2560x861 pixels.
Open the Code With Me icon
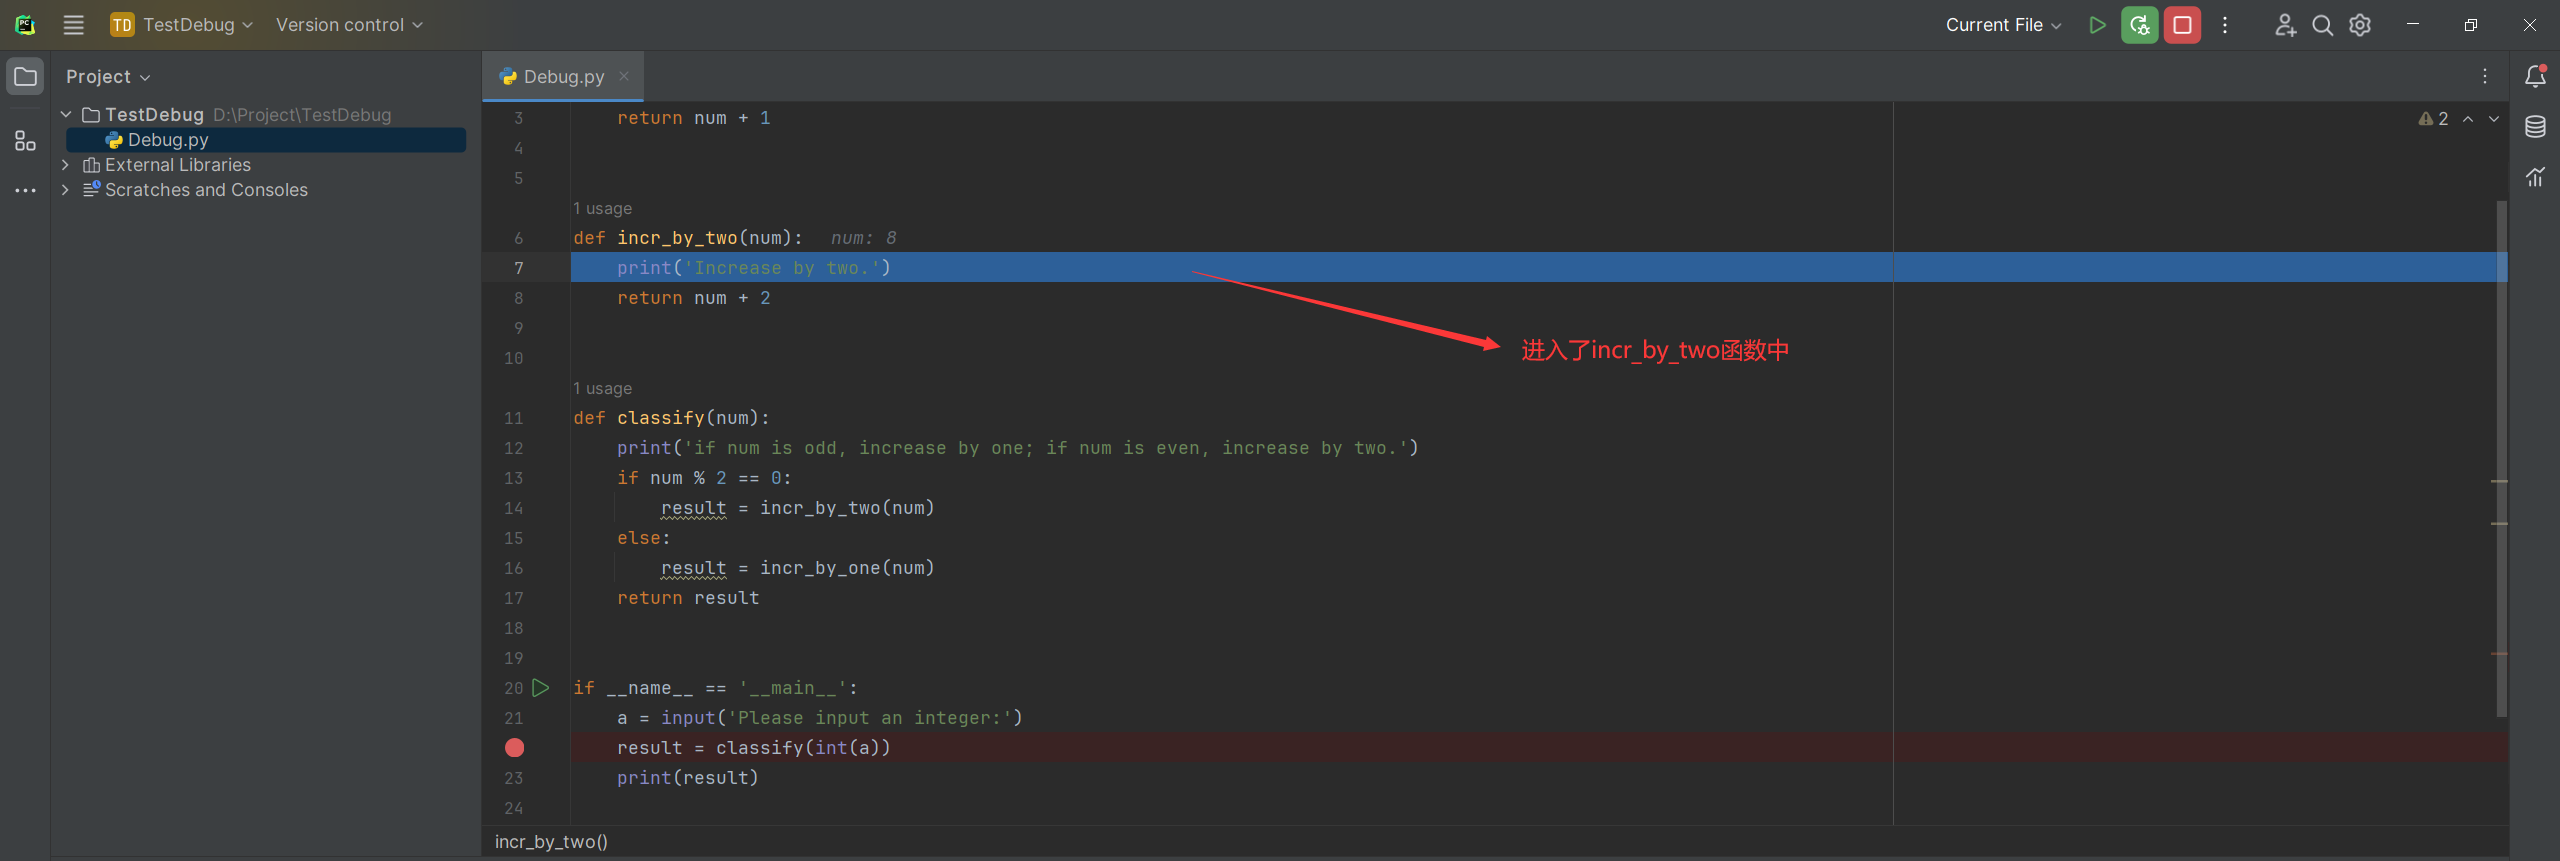pos(2285,25)
